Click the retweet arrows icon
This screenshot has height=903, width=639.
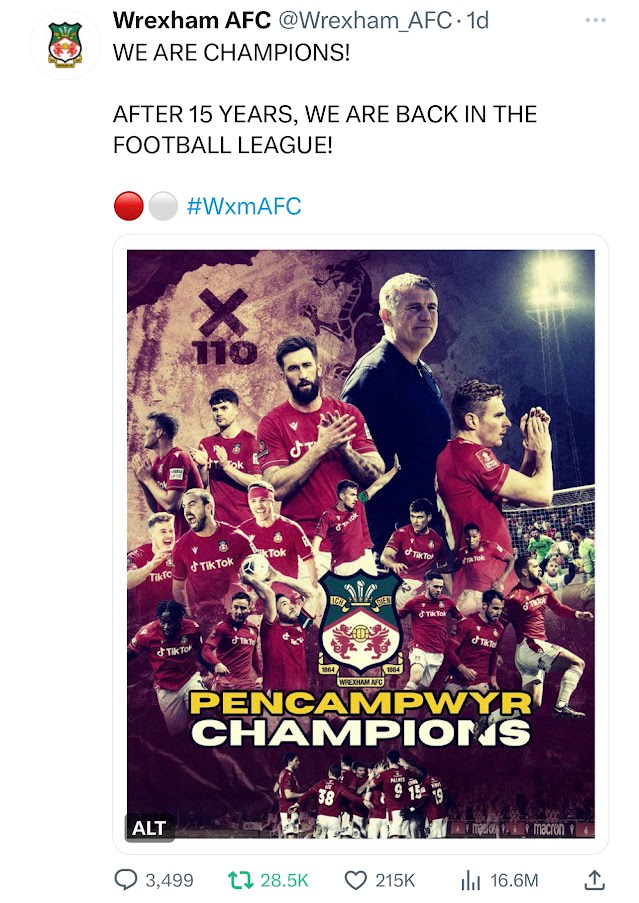pos(241,880)
